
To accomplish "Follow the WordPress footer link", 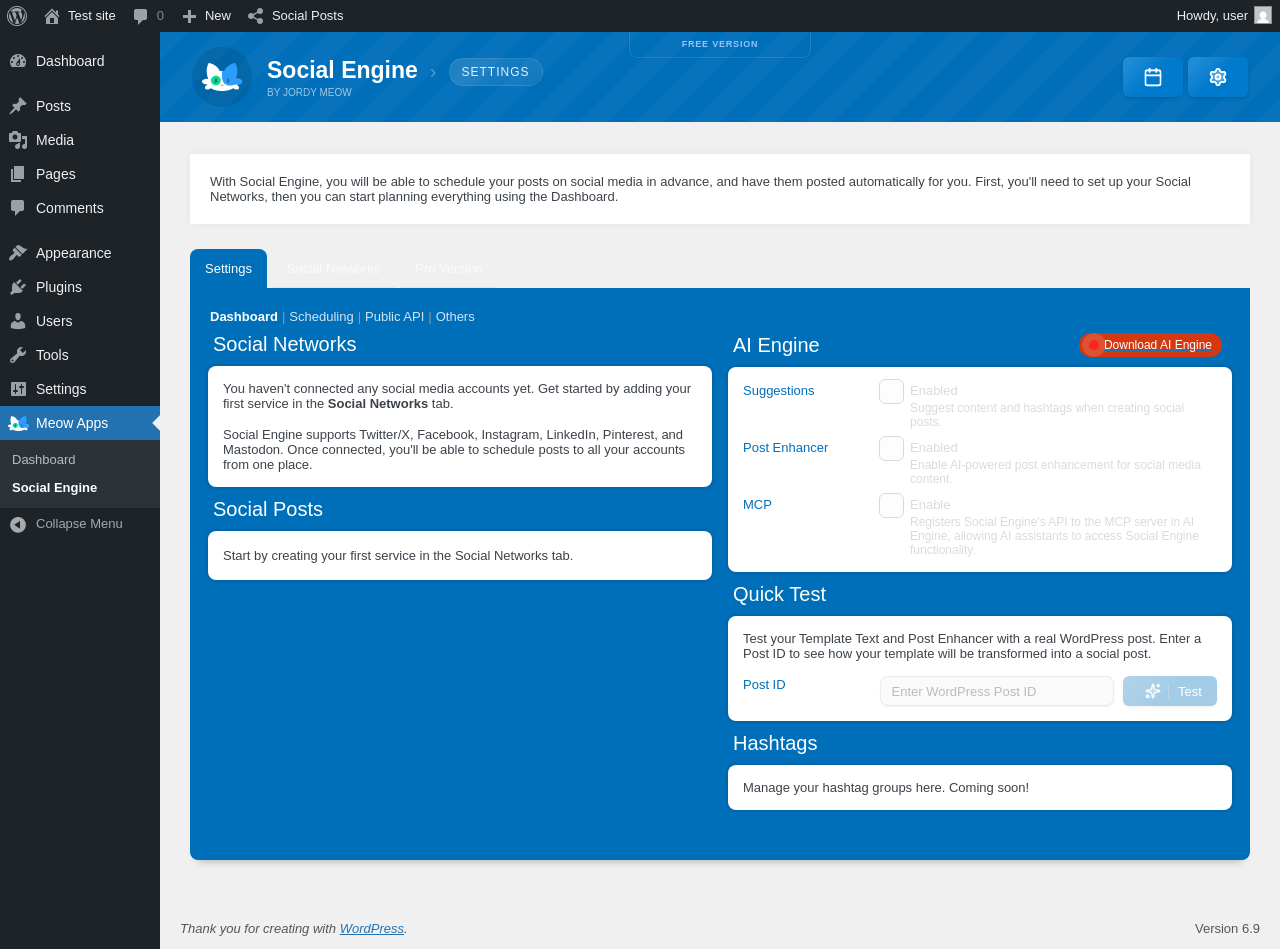I will 371,929.
